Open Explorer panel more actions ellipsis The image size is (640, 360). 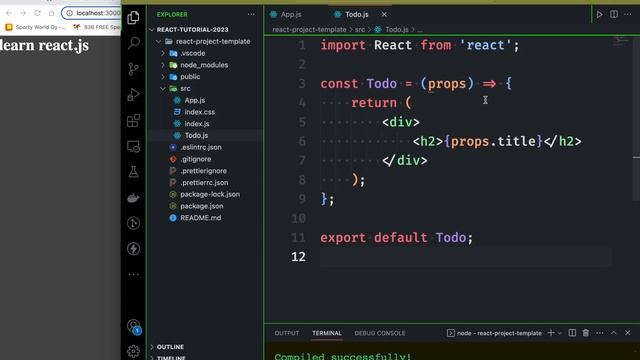(x=251, y=14)
